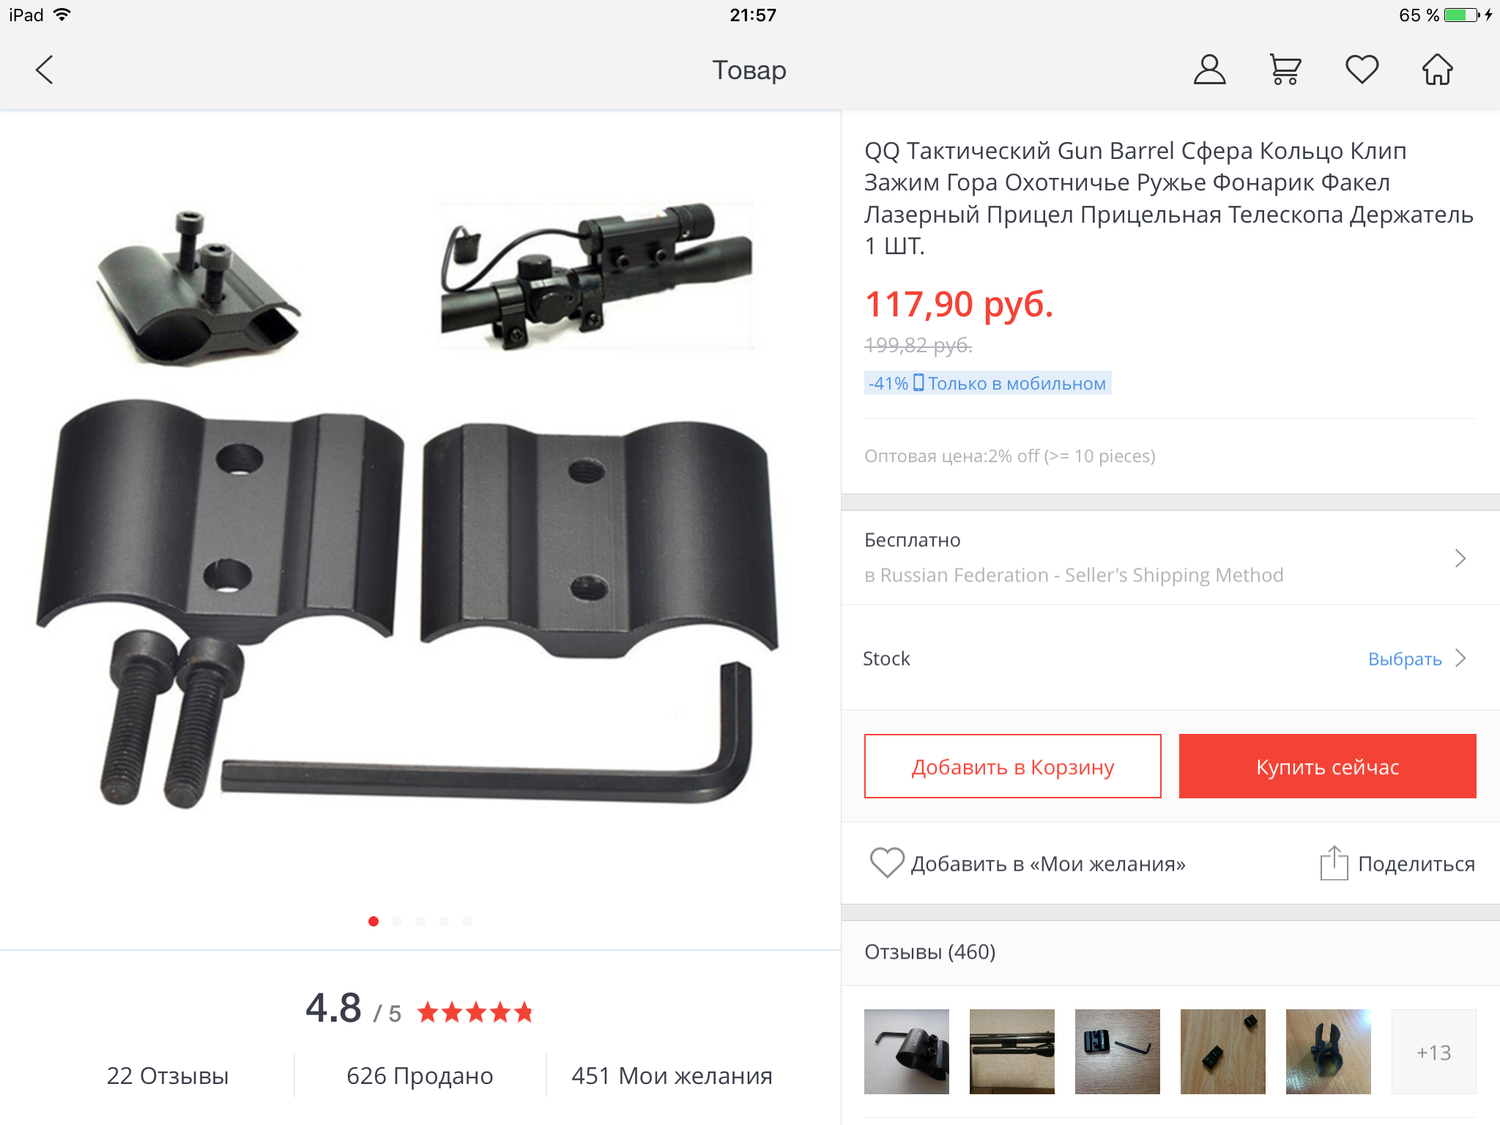The width and height of the screenshot is (1500, 1125).
Task: Go back using the left arrow
Action: tap(44, 70)
